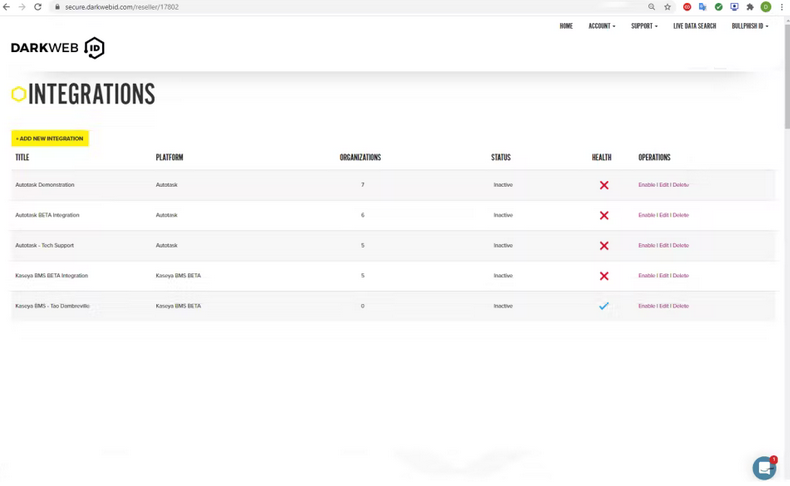The image size is (790, 486).
Task: Reload the page in the browser
Action: pyautogui.click(x=38, y=7)
